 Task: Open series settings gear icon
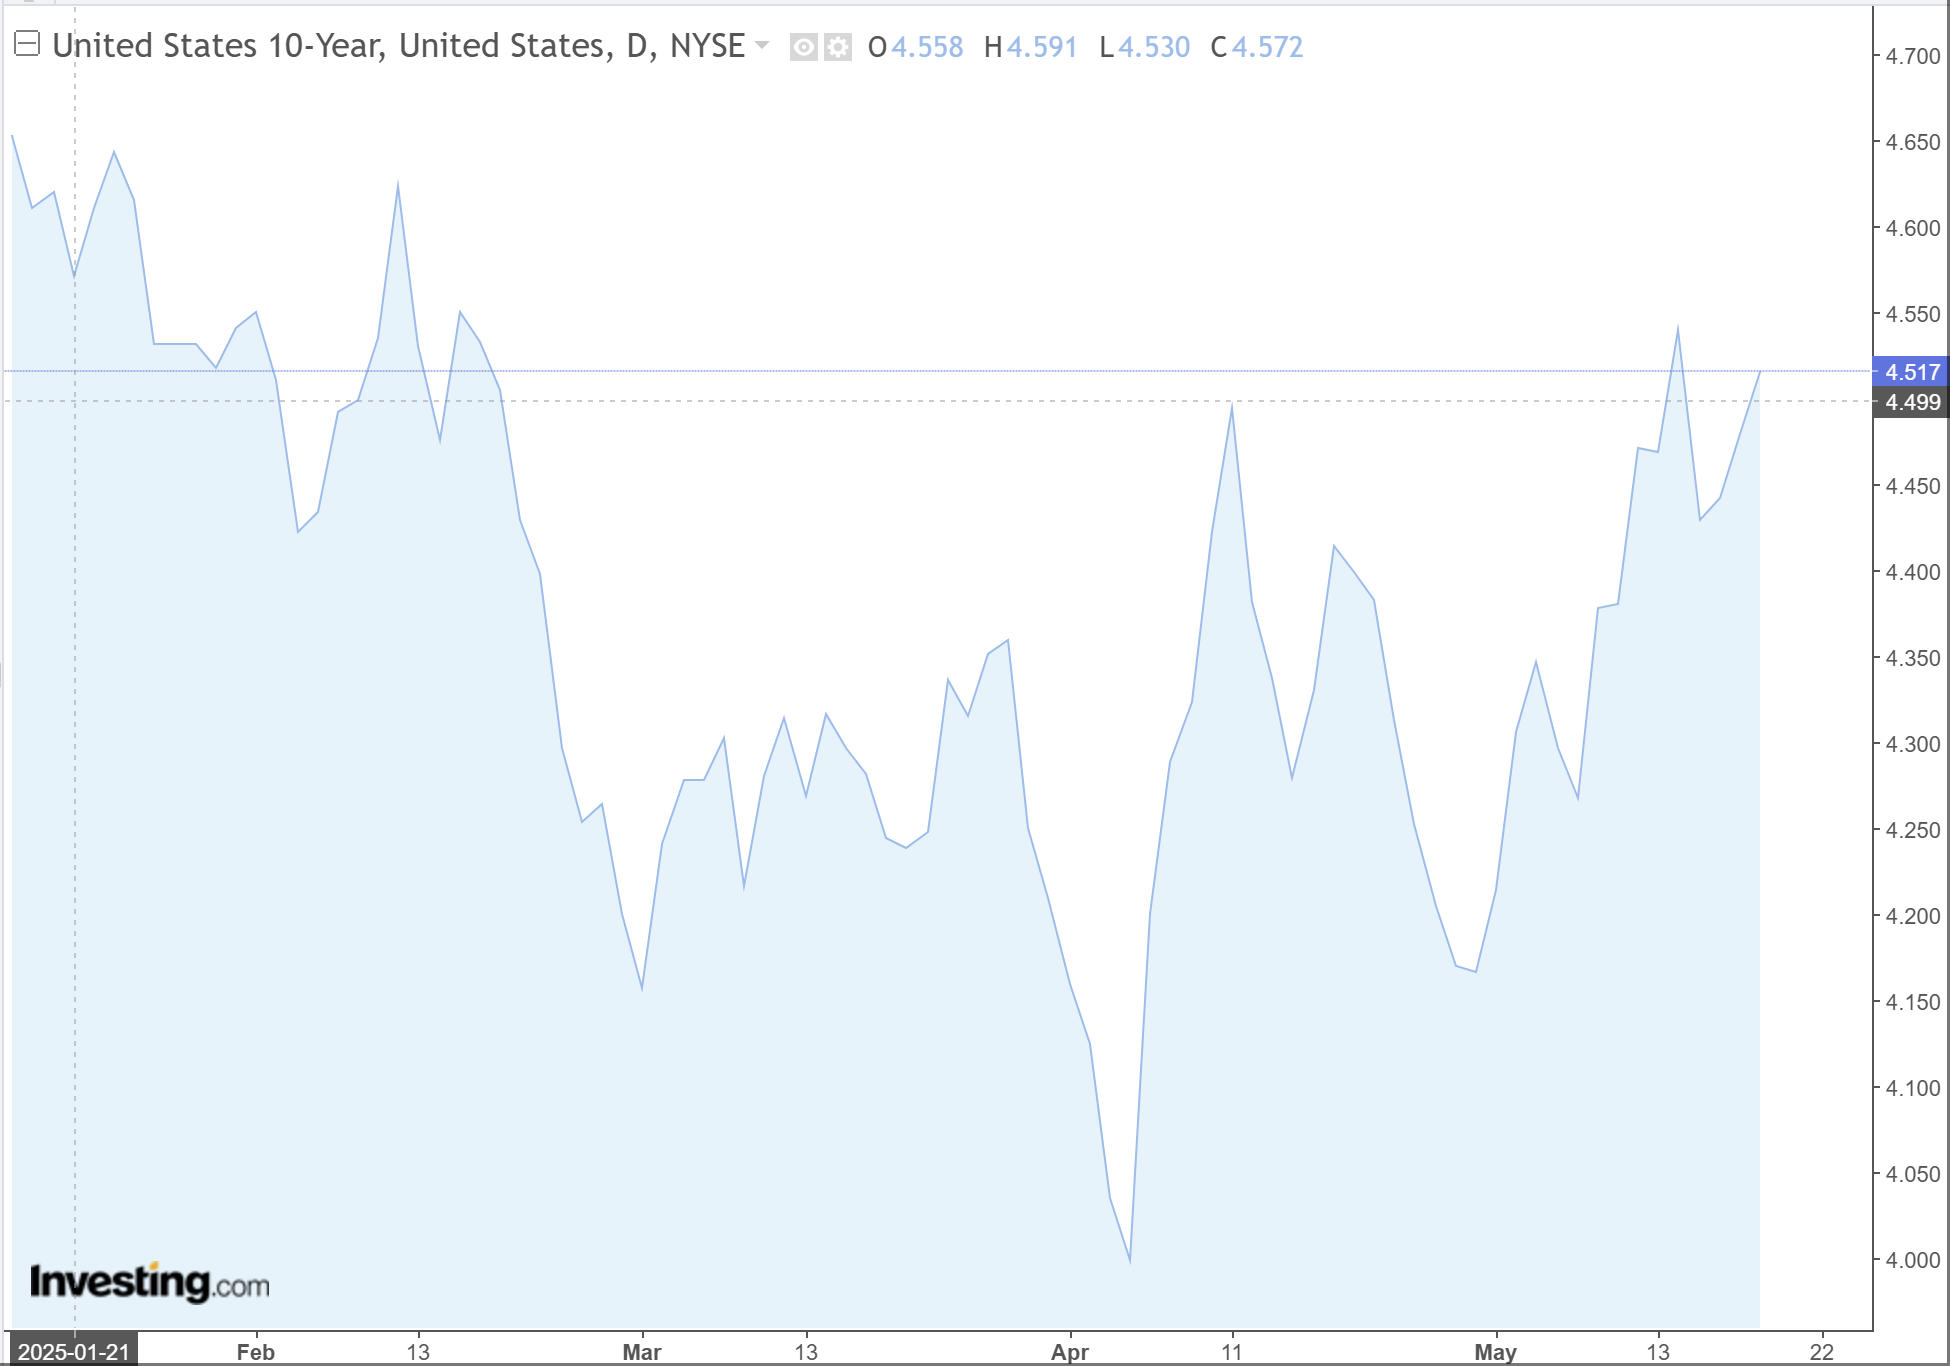(x=838, y=47)
